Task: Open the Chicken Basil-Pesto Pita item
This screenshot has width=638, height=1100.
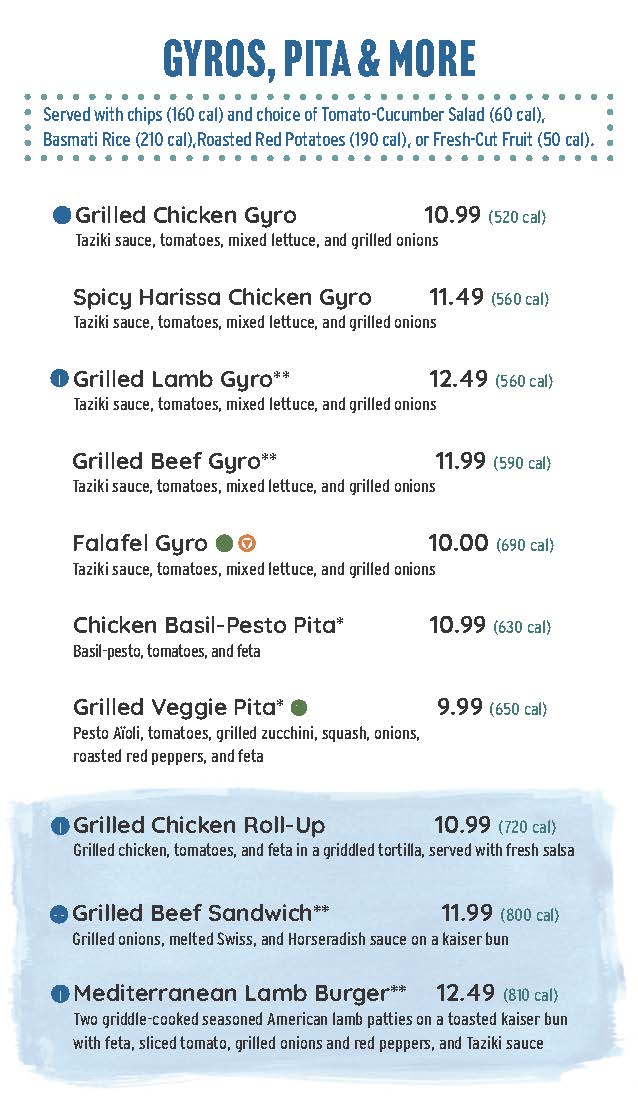Action: tap(204, 625)
